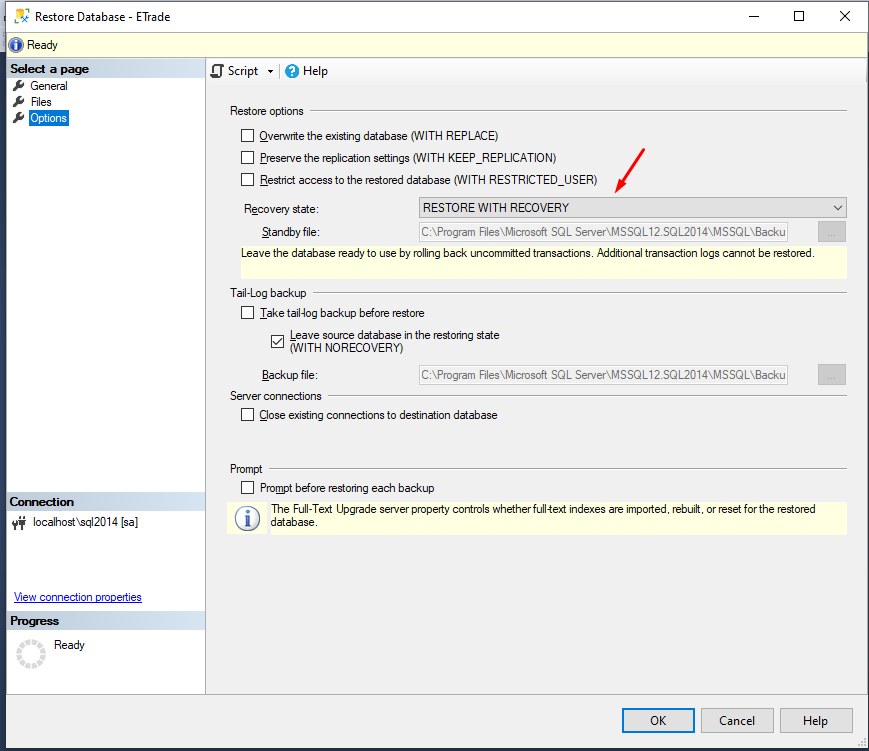869x751 pixels.
Task: Click the wrench icon beside Options
Action: click(19, 117)
